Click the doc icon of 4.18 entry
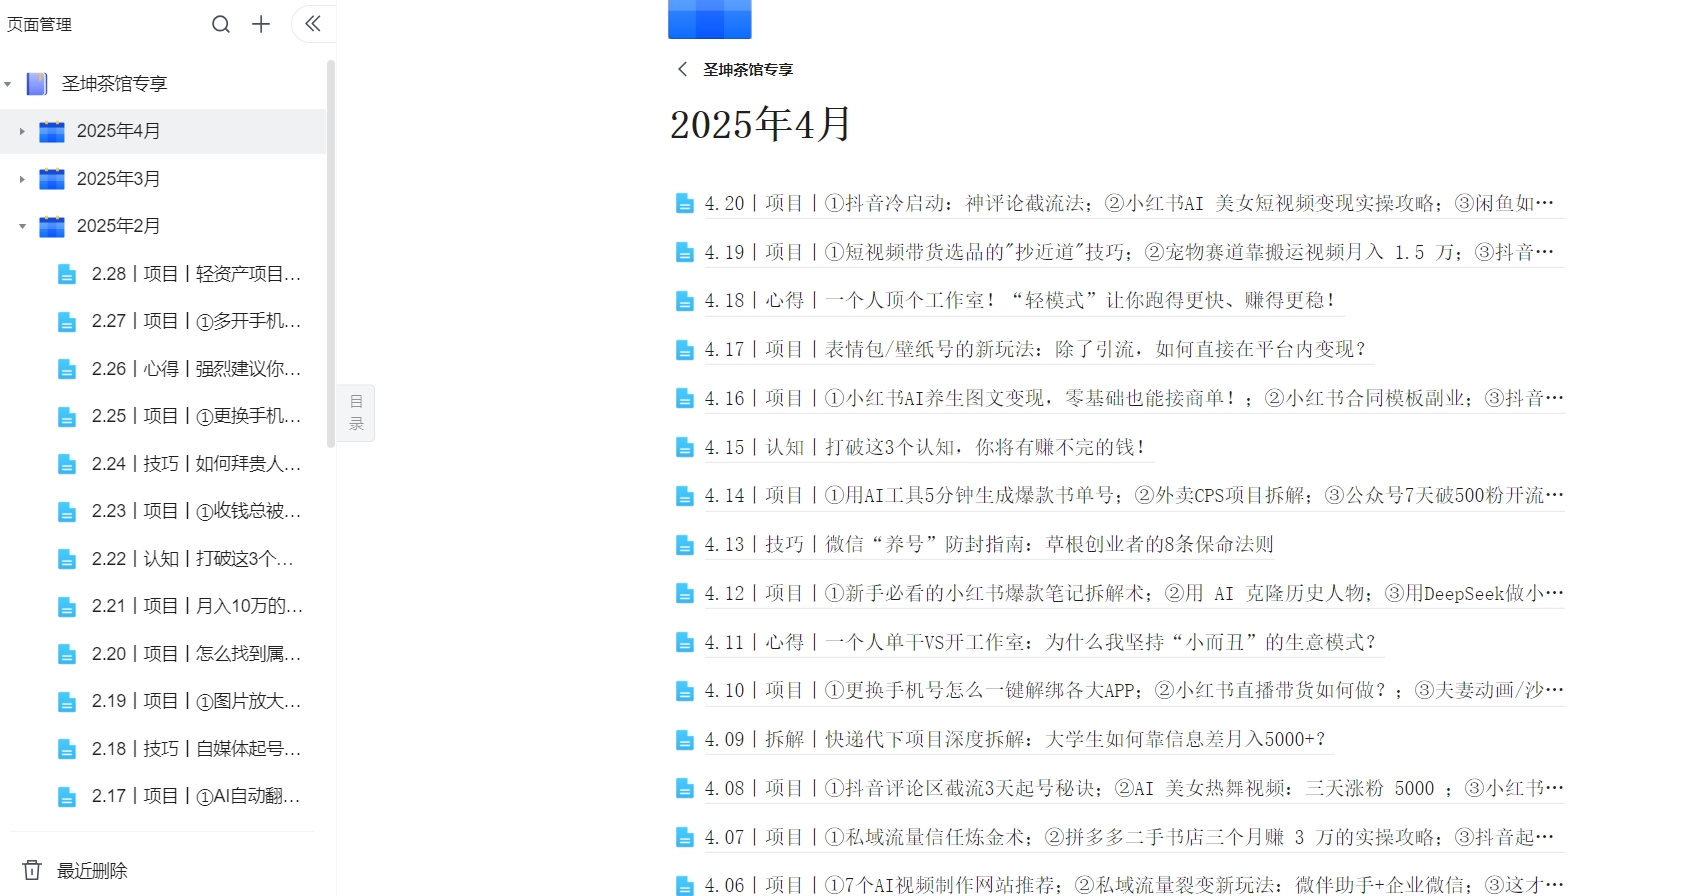The height and width of the screenshot is (896, 1685). 685,301
